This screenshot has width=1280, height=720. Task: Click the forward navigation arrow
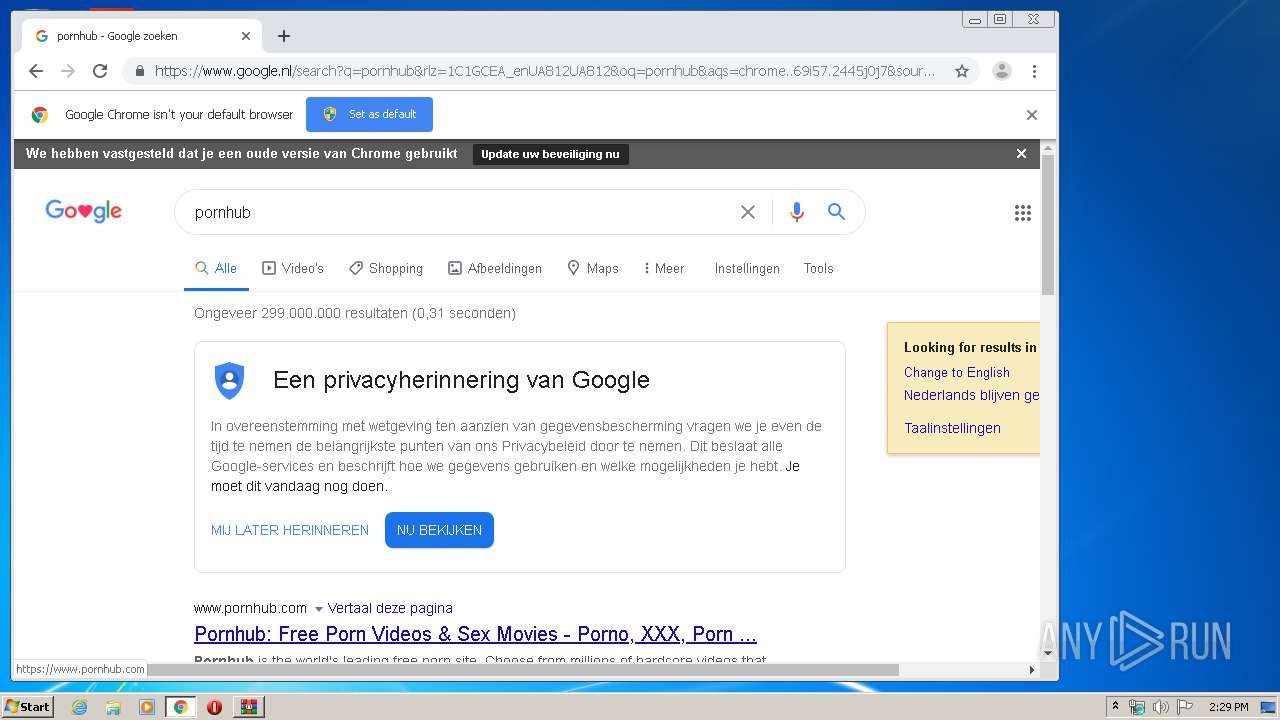pos(68,71)
